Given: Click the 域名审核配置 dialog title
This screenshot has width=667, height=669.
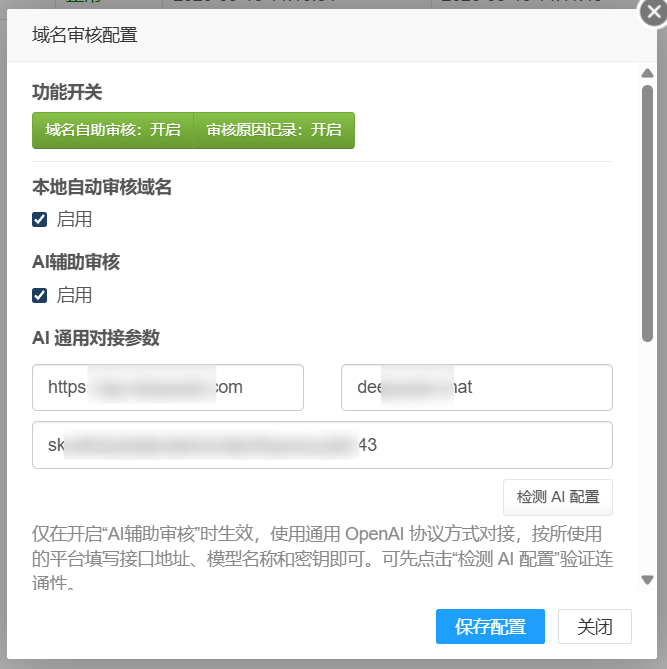Looking at the screenshot, I should click(85, 36).
